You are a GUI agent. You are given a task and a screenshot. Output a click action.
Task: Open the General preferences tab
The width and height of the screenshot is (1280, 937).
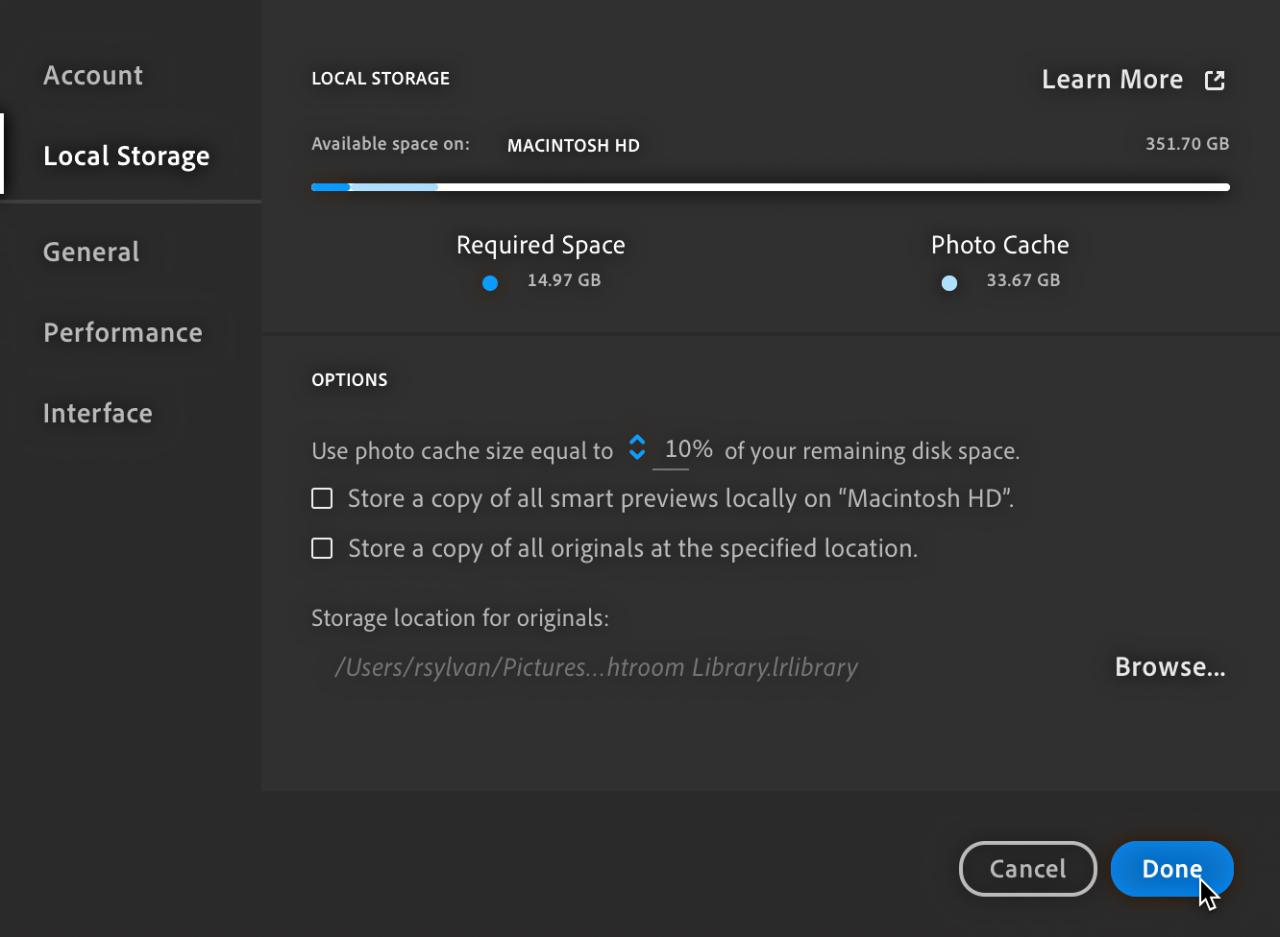coord(91,252)
